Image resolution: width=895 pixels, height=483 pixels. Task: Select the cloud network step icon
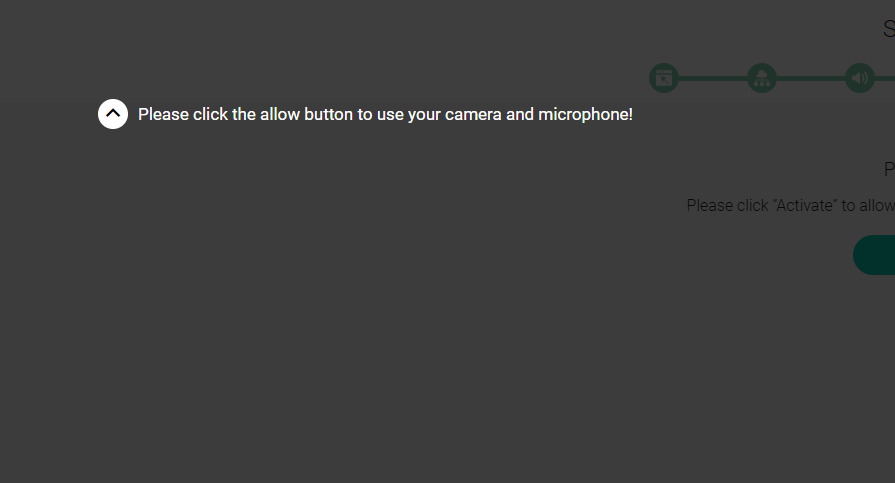[x=762, y=78]
